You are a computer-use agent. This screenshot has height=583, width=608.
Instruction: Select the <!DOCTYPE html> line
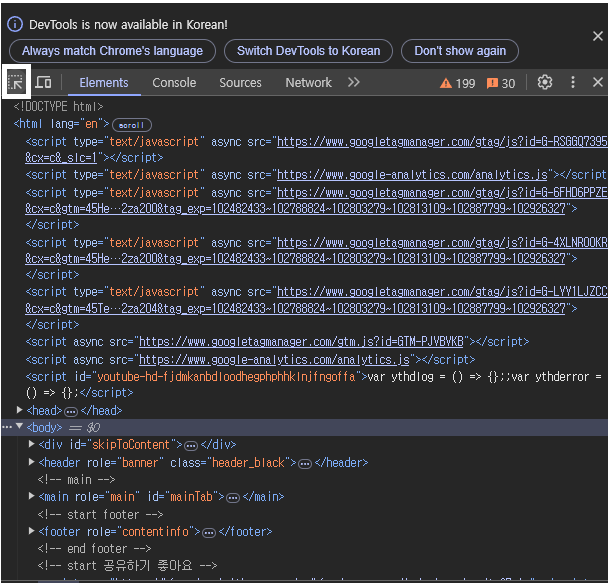59,106
